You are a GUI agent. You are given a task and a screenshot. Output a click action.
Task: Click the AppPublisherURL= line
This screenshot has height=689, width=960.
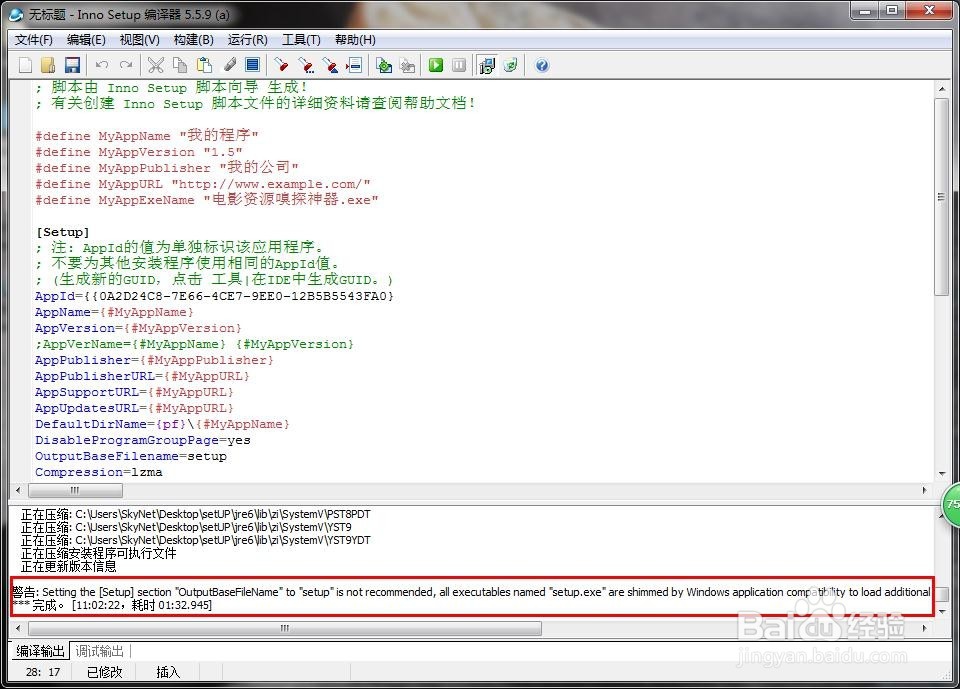point(142,375)
